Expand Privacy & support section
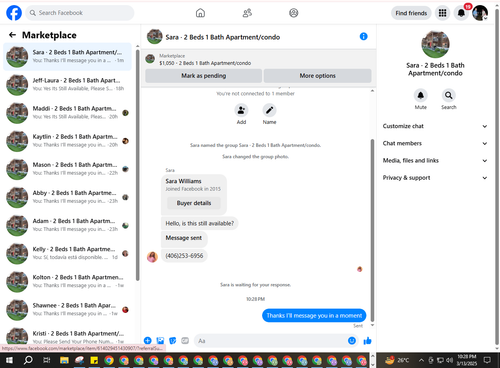The width and height of the screenshot is (500, 368). coord(435,178)
